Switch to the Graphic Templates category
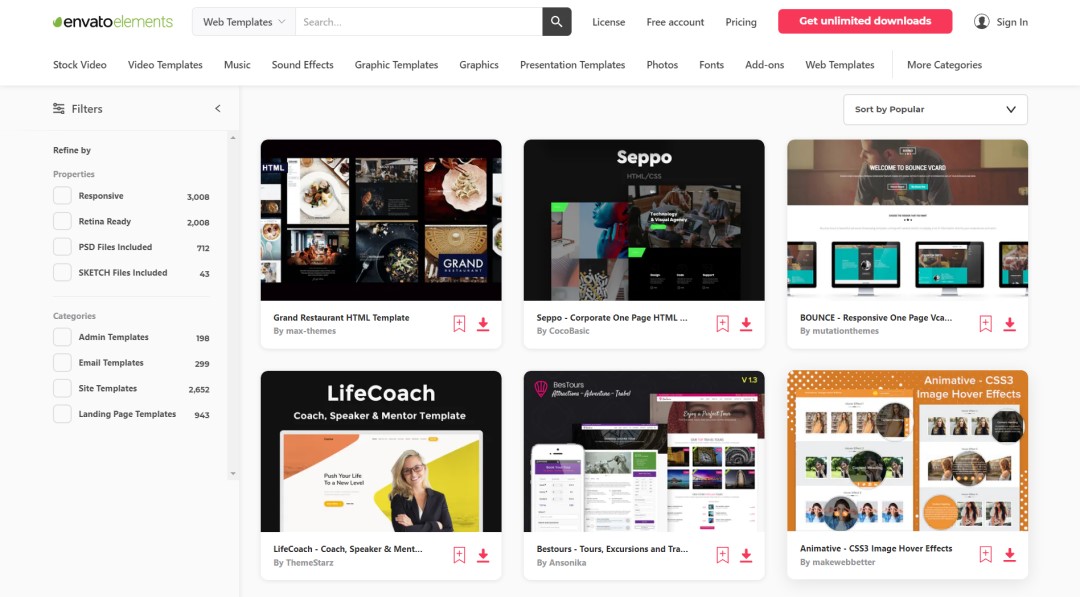The image size is (1080, 597). (396, 64)
